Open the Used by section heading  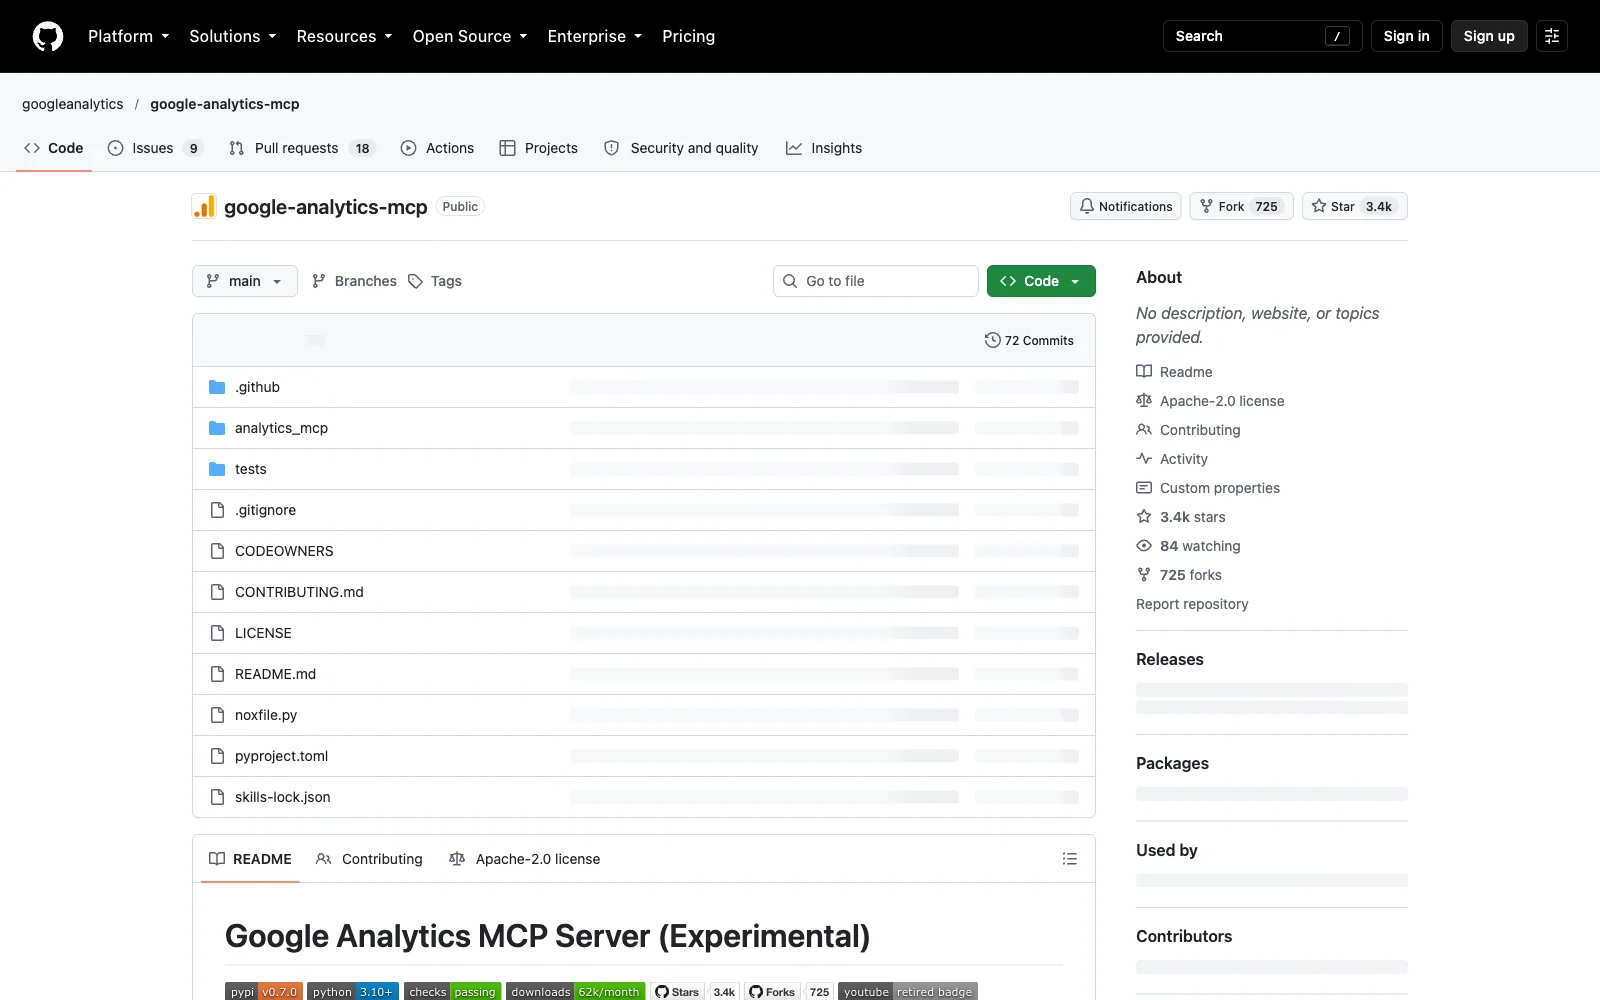(x=1167, y=850)
